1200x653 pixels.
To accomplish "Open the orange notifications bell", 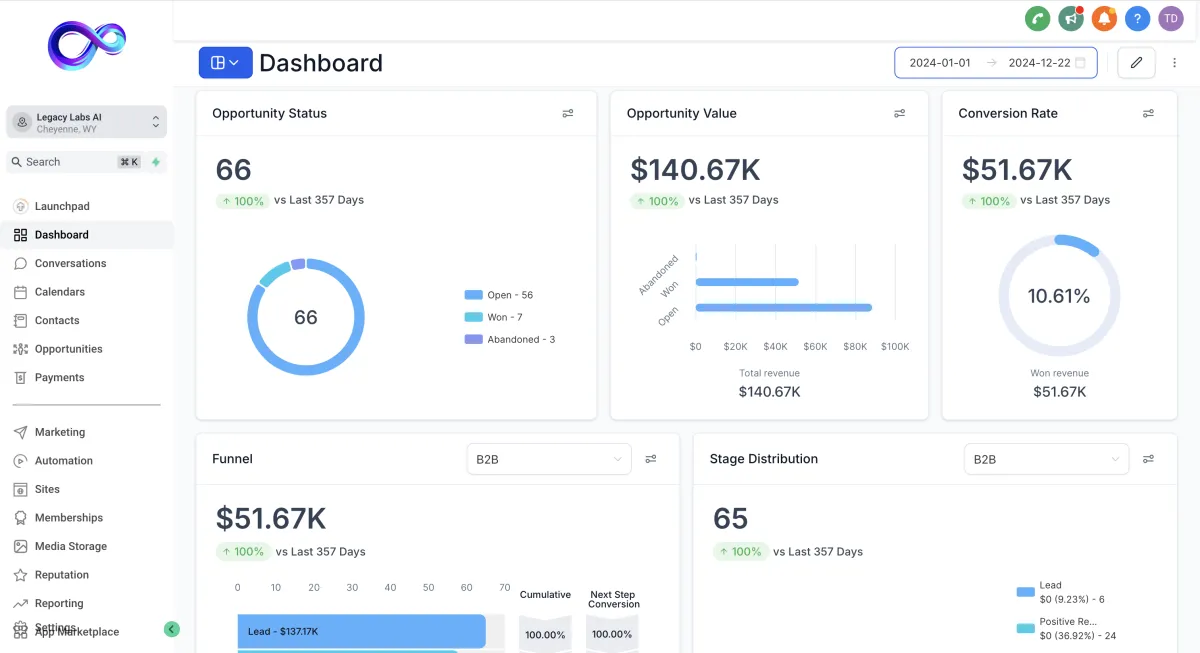I will (x=1104, y=18).
